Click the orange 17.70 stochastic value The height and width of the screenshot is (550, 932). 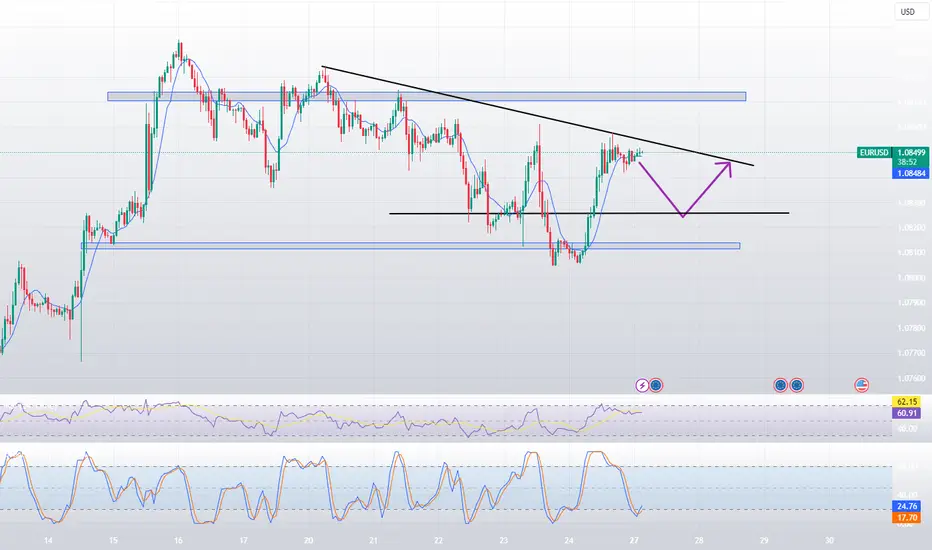point(907,517)
